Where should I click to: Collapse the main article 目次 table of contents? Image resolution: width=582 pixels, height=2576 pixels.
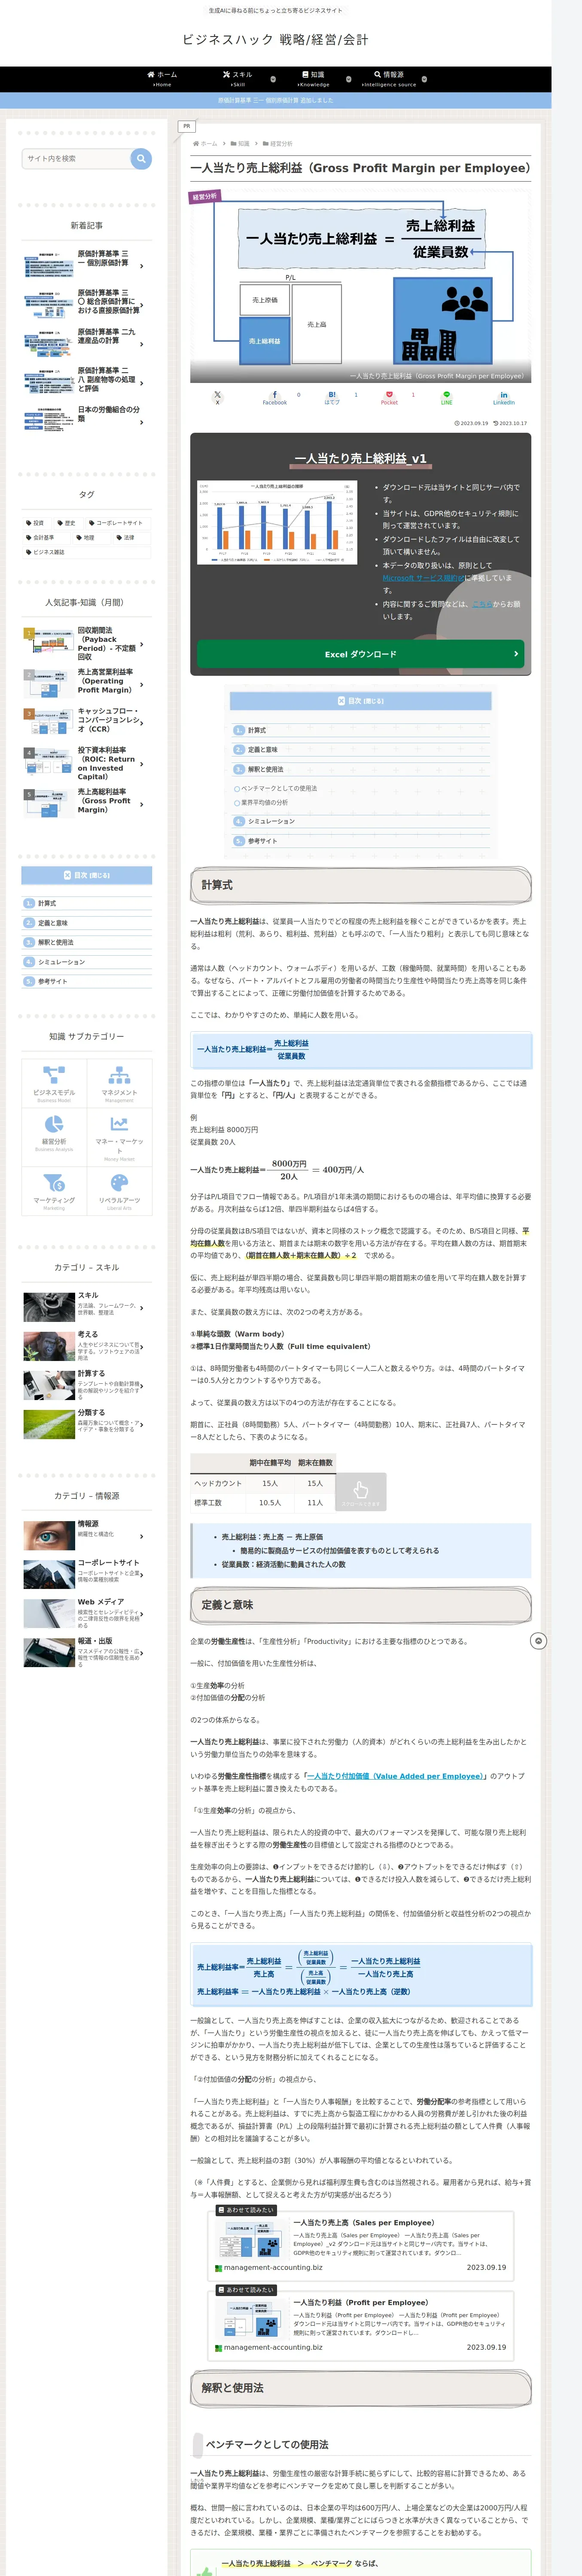coord(361,701)
